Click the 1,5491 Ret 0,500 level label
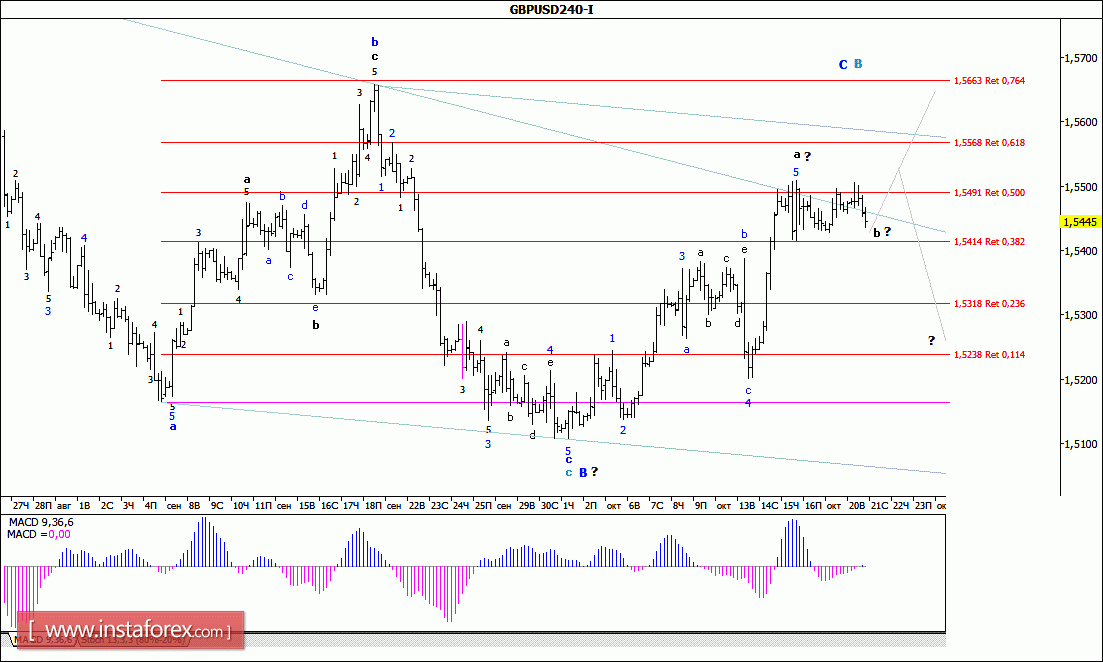 [989, 193]
